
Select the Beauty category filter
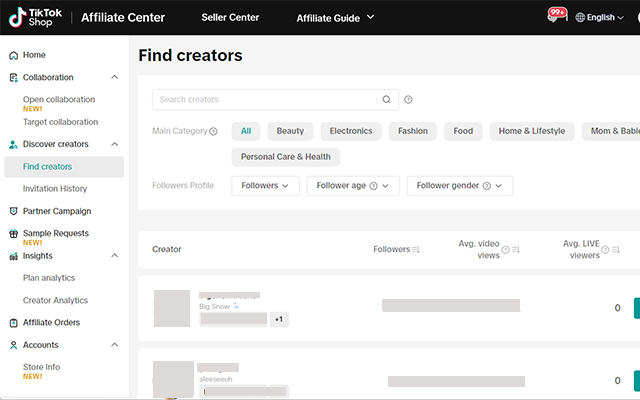point(290,131)
